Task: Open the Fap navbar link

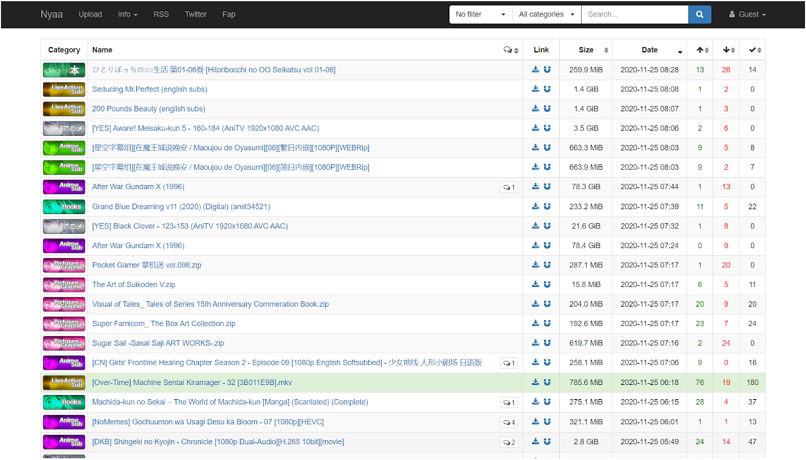Action: [229, 14]
